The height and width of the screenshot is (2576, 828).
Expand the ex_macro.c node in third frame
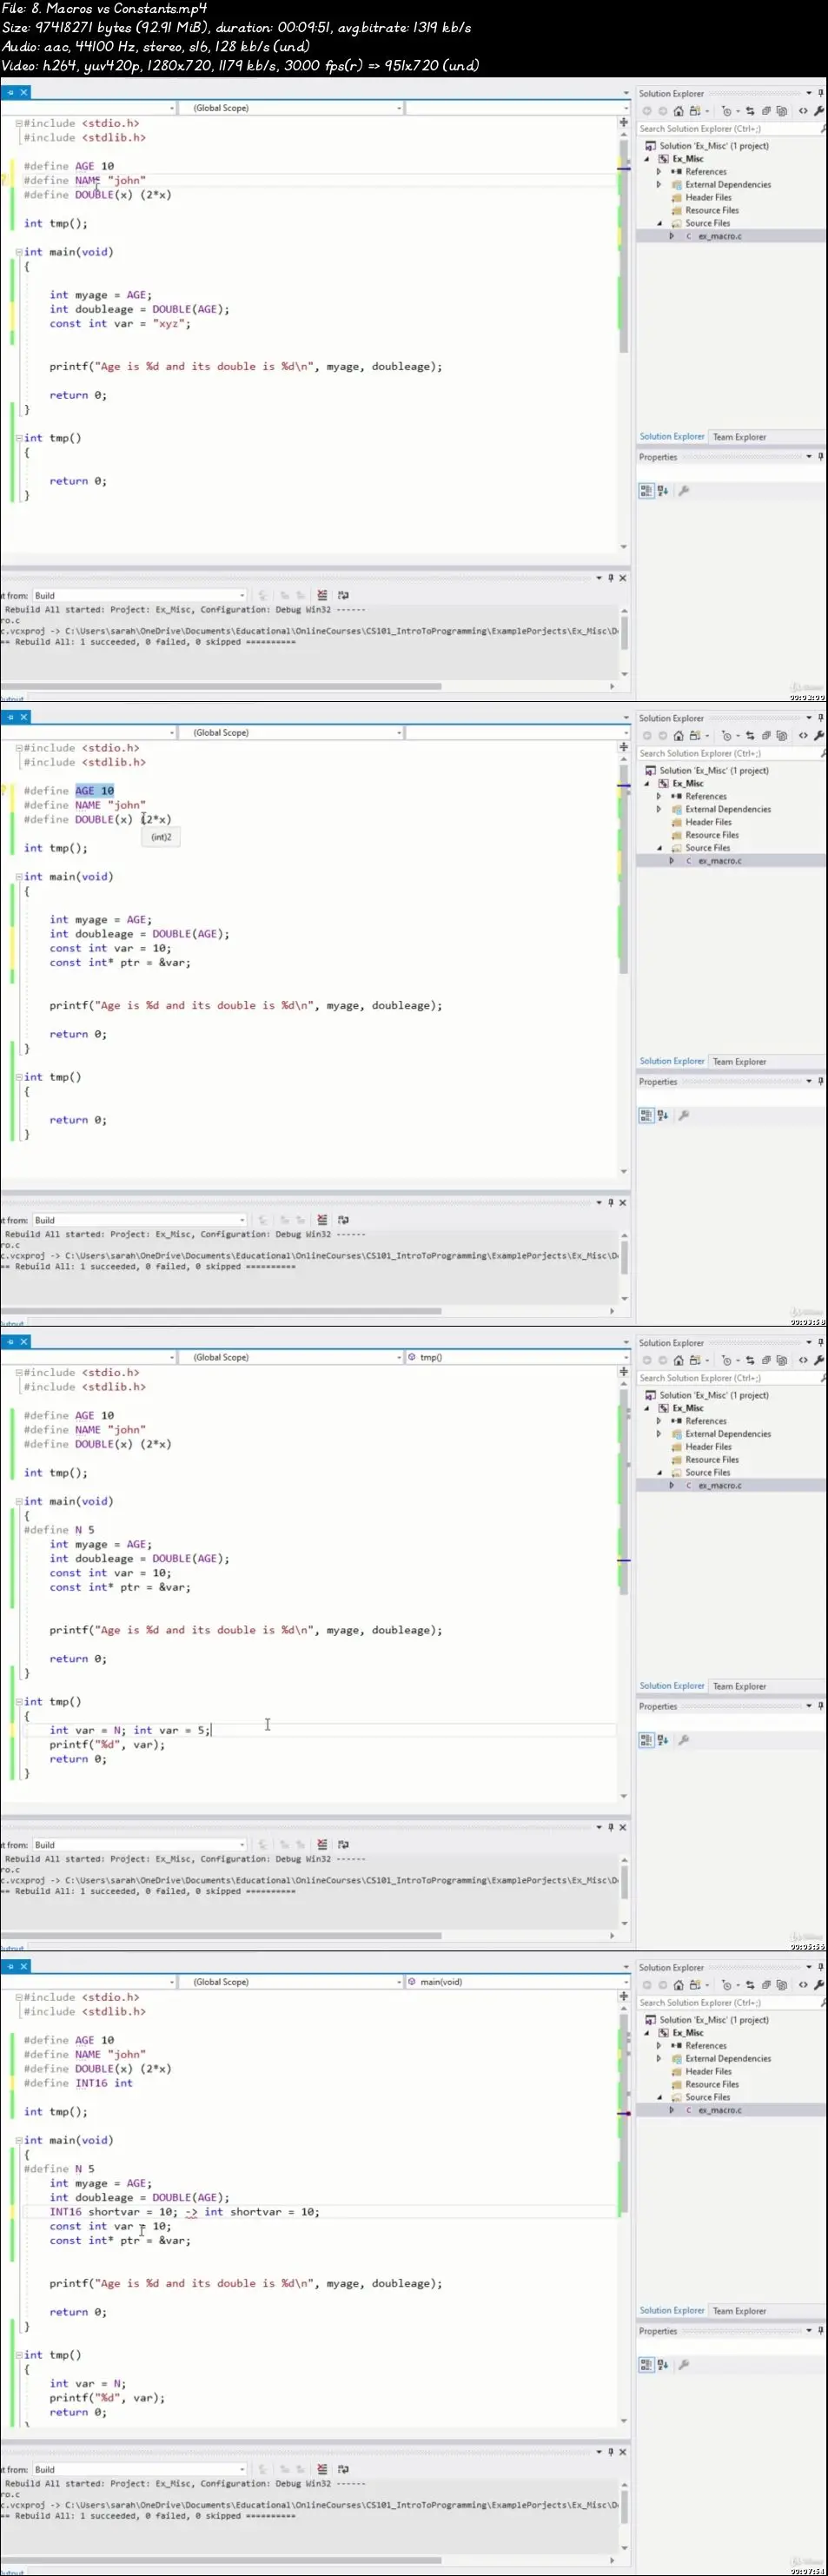click(x=671, y=1486)
